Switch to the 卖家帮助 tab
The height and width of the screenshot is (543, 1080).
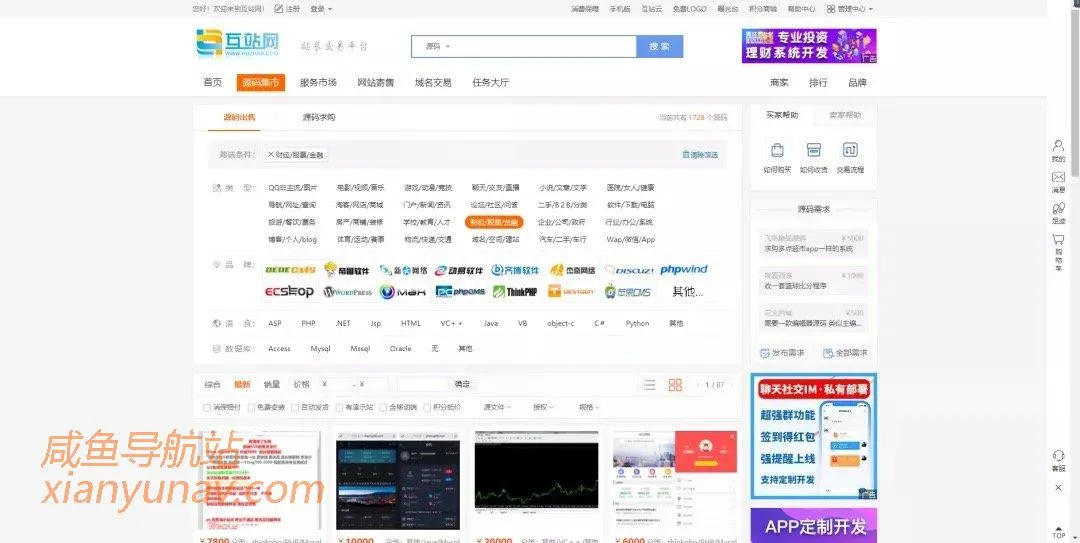(x=845, y=115)
